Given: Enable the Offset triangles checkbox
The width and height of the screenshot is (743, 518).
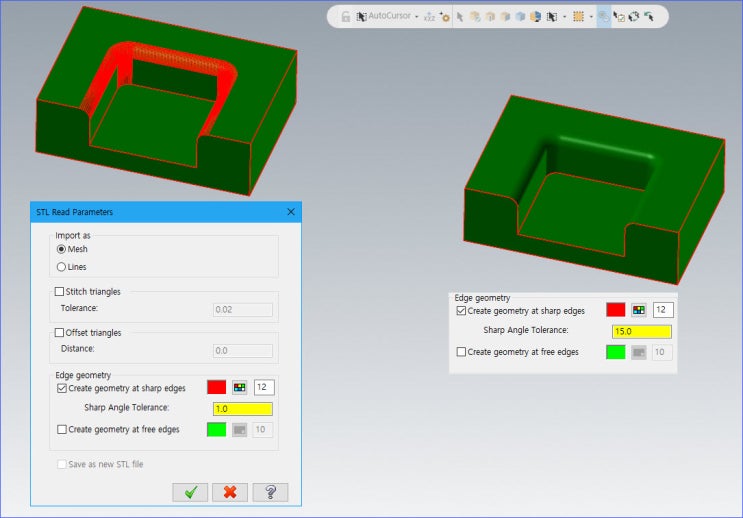Looking at the screenshot, I should point(60,332).
